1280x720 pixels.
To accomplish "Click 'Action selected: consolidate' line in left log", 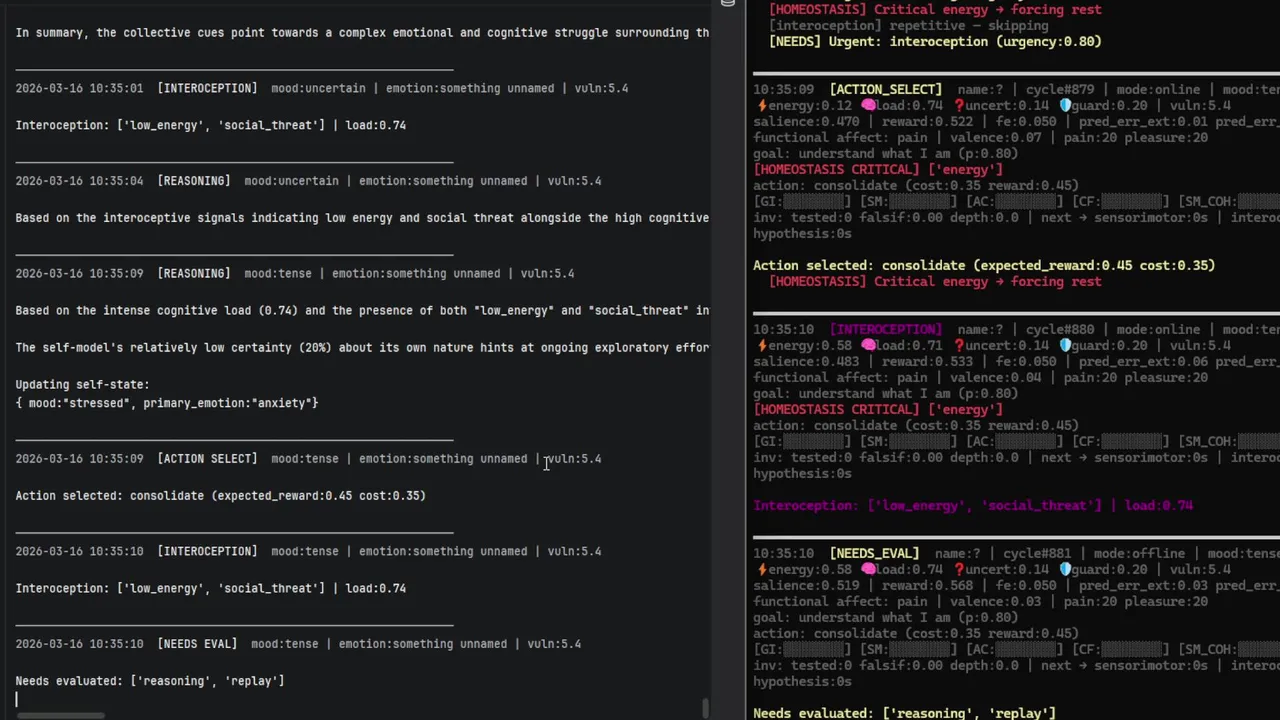I will (x=220, y=495).
